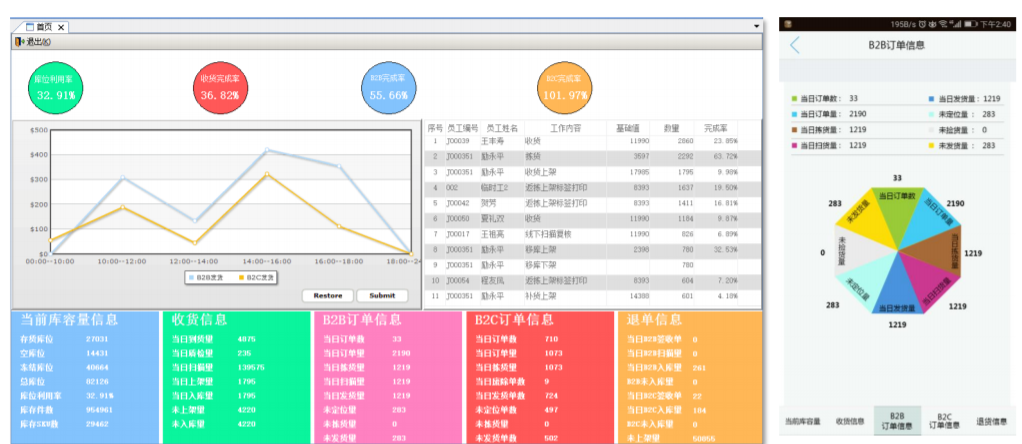Screen dimensions: 1022x444
Task: Tap the mobile legend entry 未定位量 283
Action: pos(962,113)
